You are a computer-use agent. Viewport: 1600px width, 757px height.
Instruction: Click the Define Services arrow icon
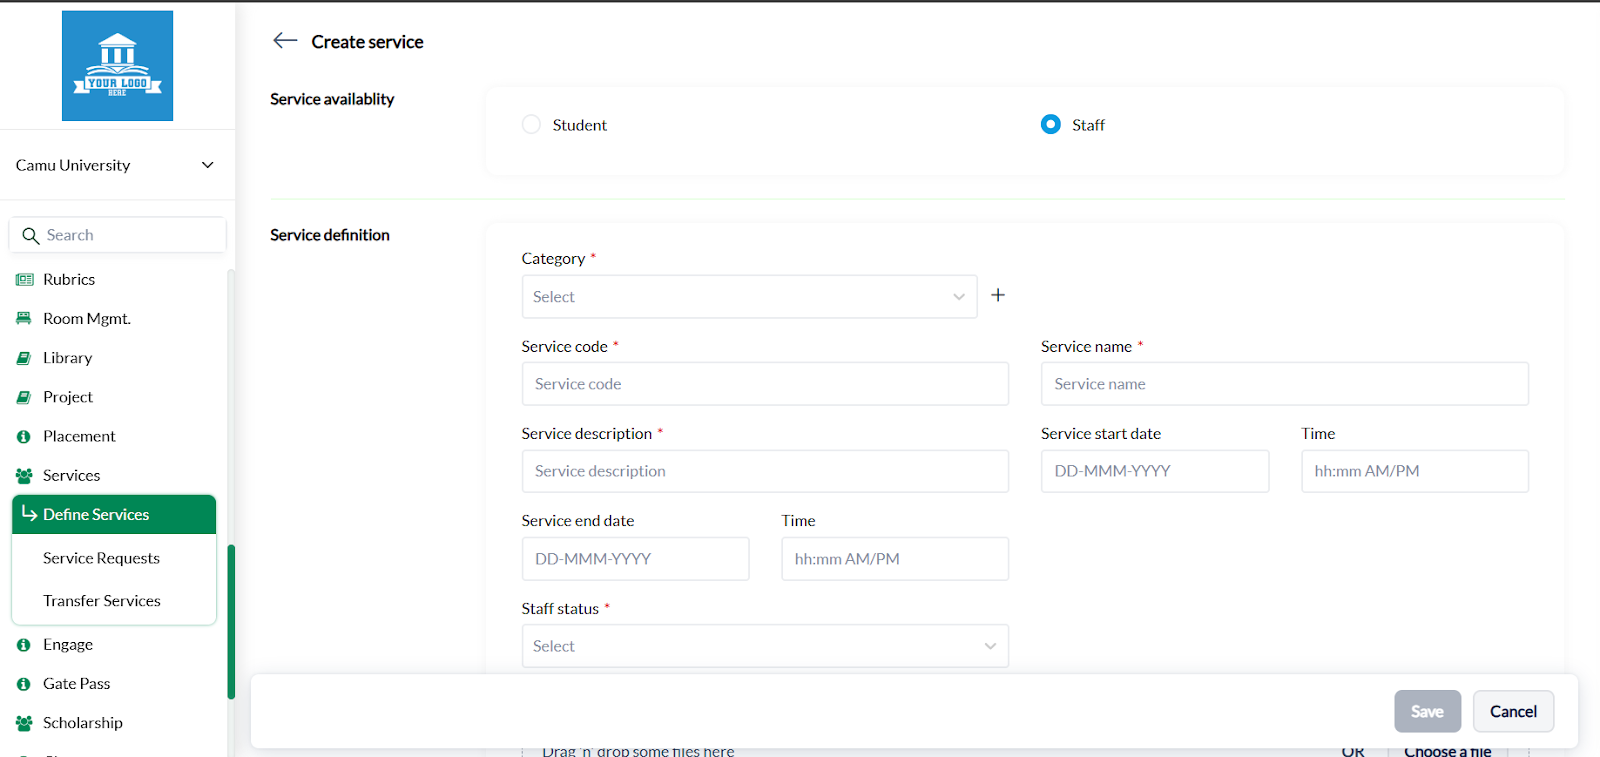pyautogui.click(x=29, y=513)
